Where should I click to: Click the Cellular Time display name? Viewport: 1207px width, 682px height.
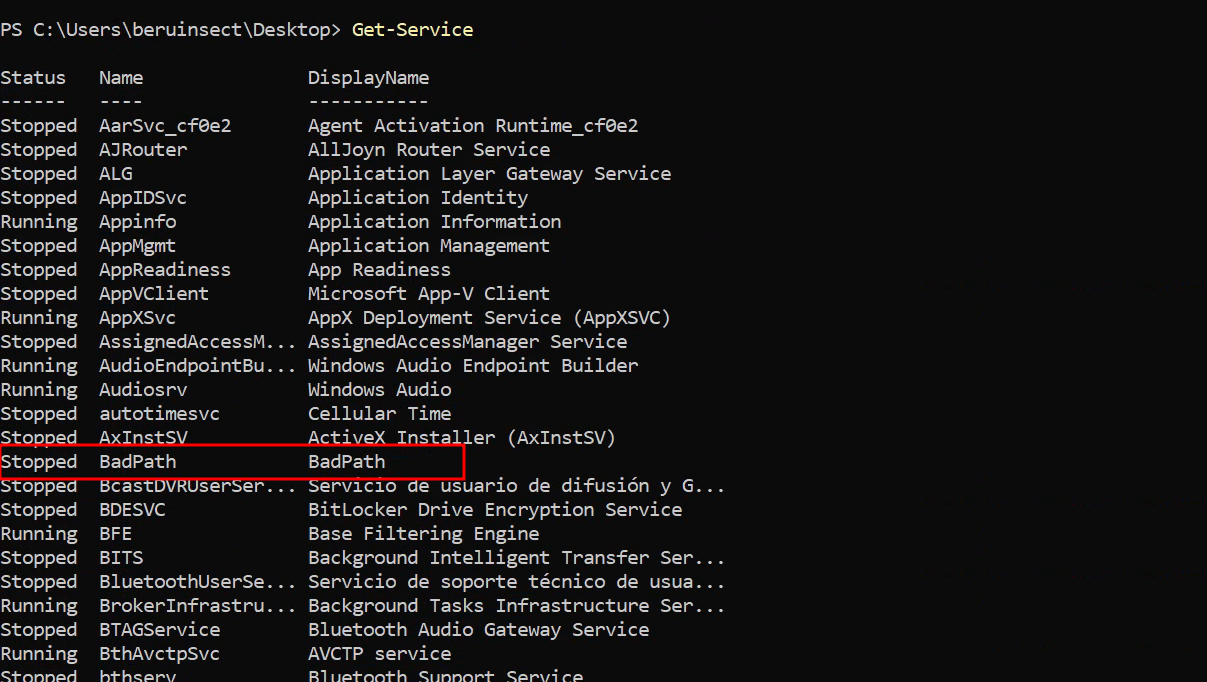[379, 414]
